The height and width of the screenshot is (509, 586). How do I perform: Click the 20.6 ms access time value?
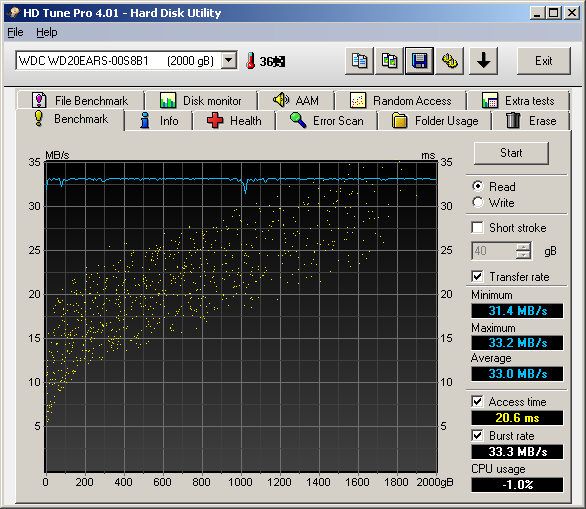(517, 418)
